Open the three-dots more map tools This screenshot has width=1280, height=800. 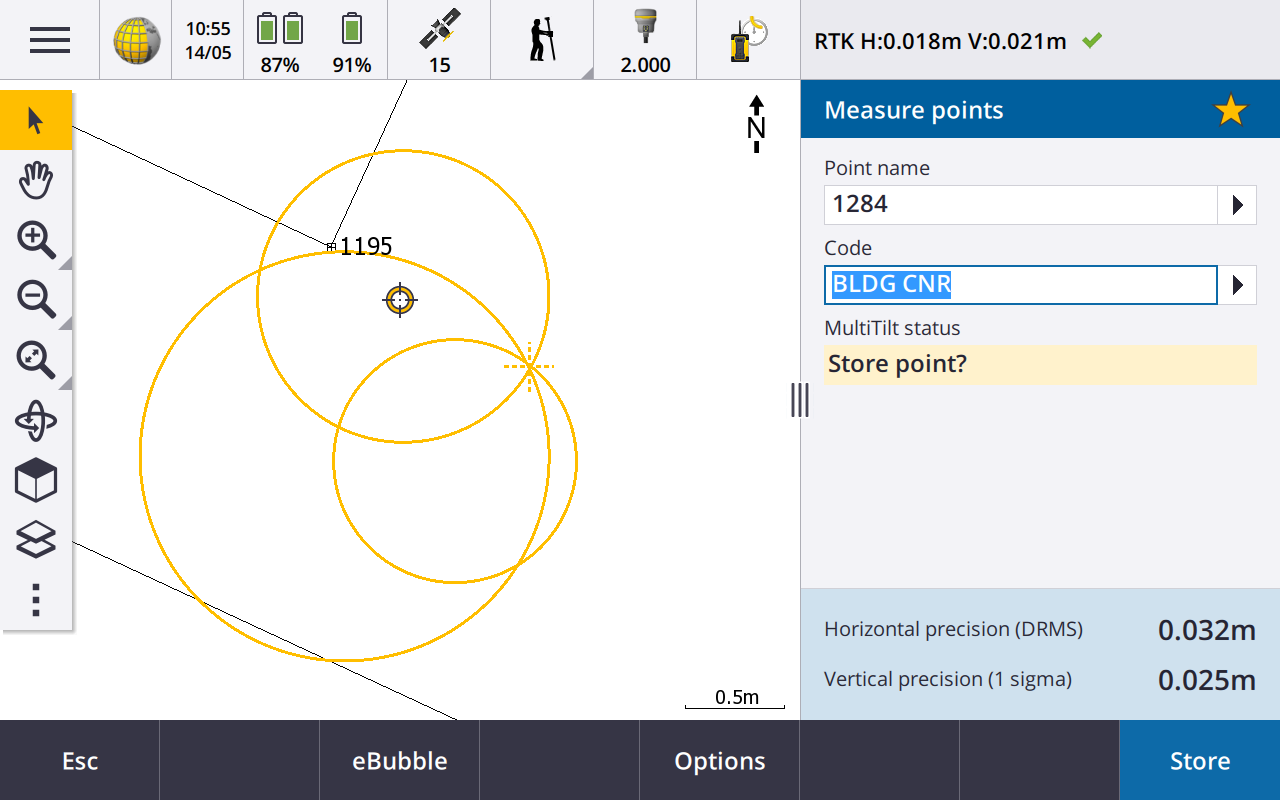[36, 599]
